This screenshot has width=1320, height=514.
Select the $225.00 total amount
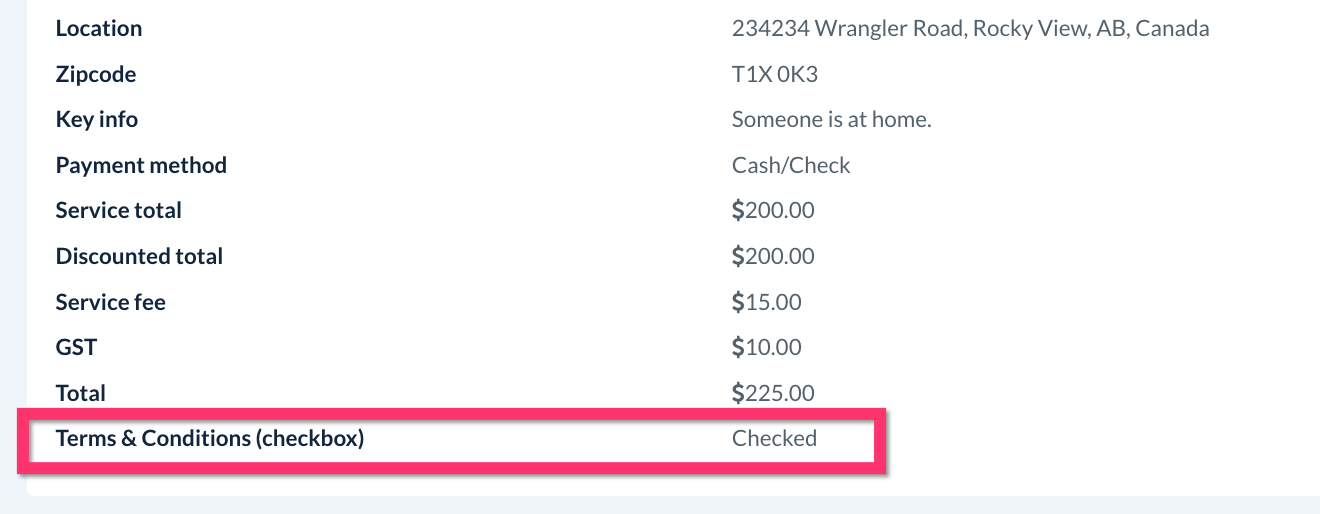pos(773,393)
